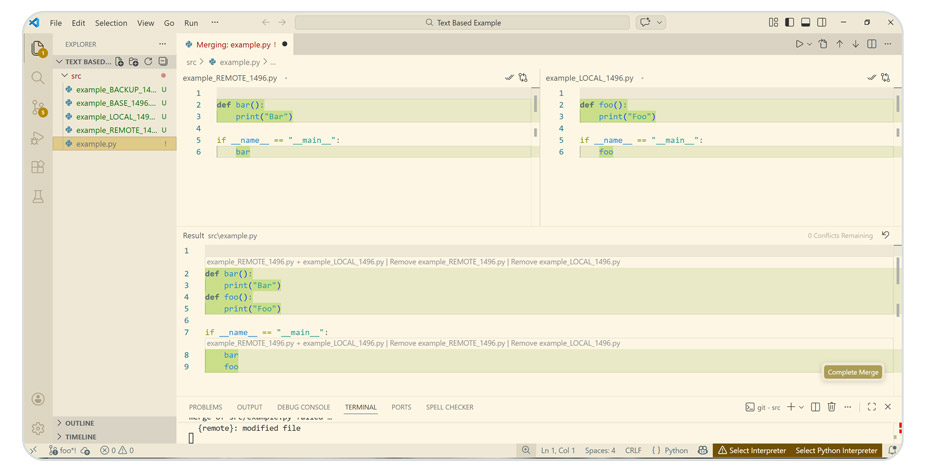
Task: Open Run and Debug view
Action: click(38, 138)
